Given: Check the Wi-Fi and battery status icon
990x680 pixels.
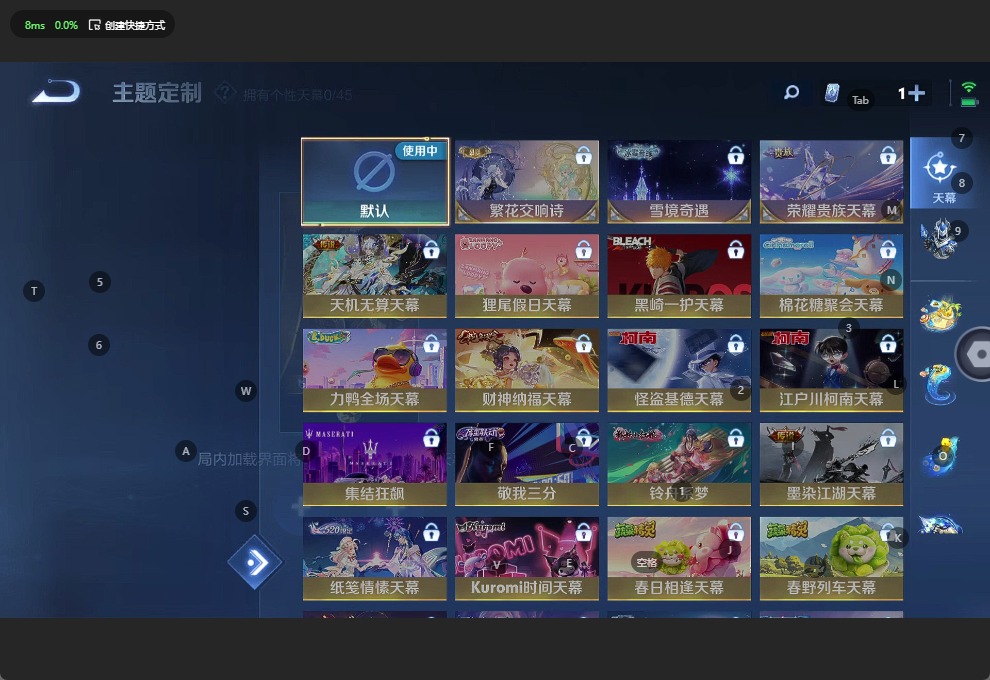Looking at the screenshot, I should [x=969, y=93].
